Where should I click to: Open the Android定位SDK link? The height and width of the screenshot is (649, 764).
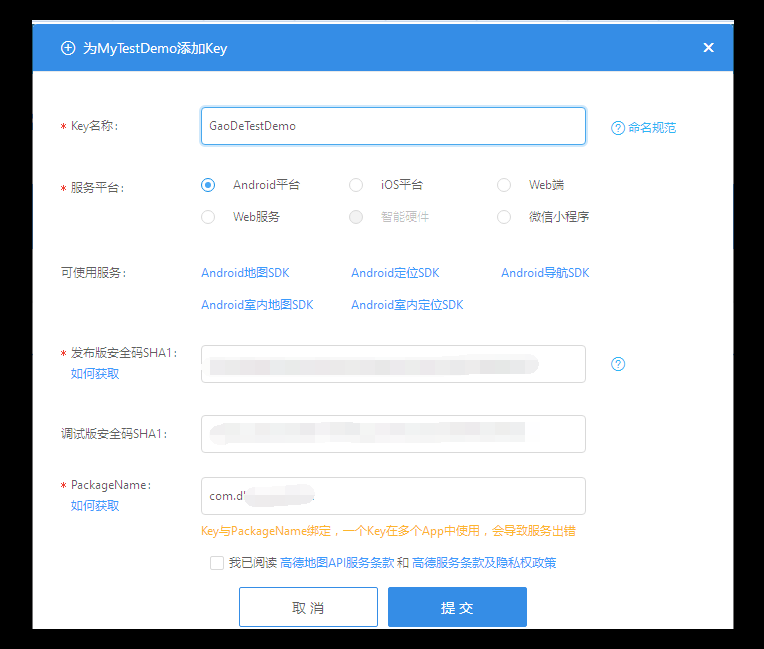point(395,273)
